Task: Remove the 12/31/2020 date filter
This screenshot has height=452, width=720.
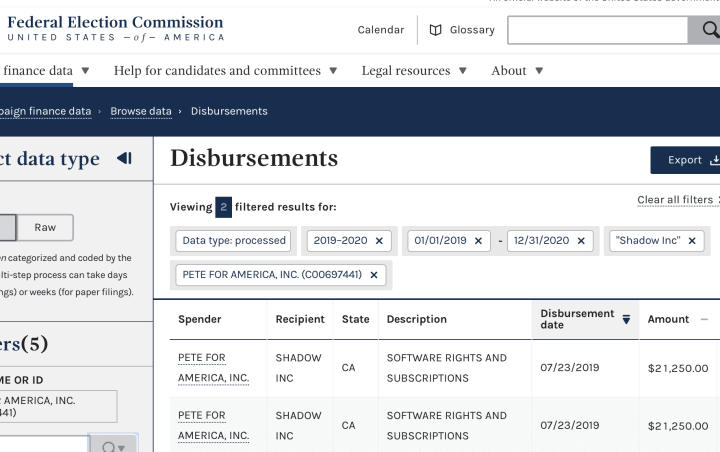Action: point(582,241)
